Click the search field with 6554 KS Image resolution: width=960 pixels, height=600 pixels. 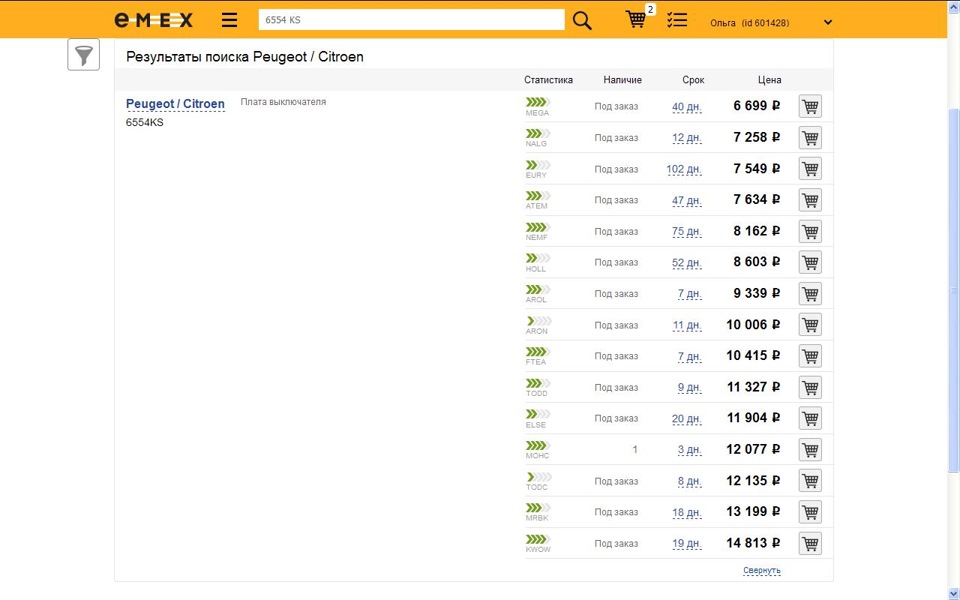(x=411, y=20)
